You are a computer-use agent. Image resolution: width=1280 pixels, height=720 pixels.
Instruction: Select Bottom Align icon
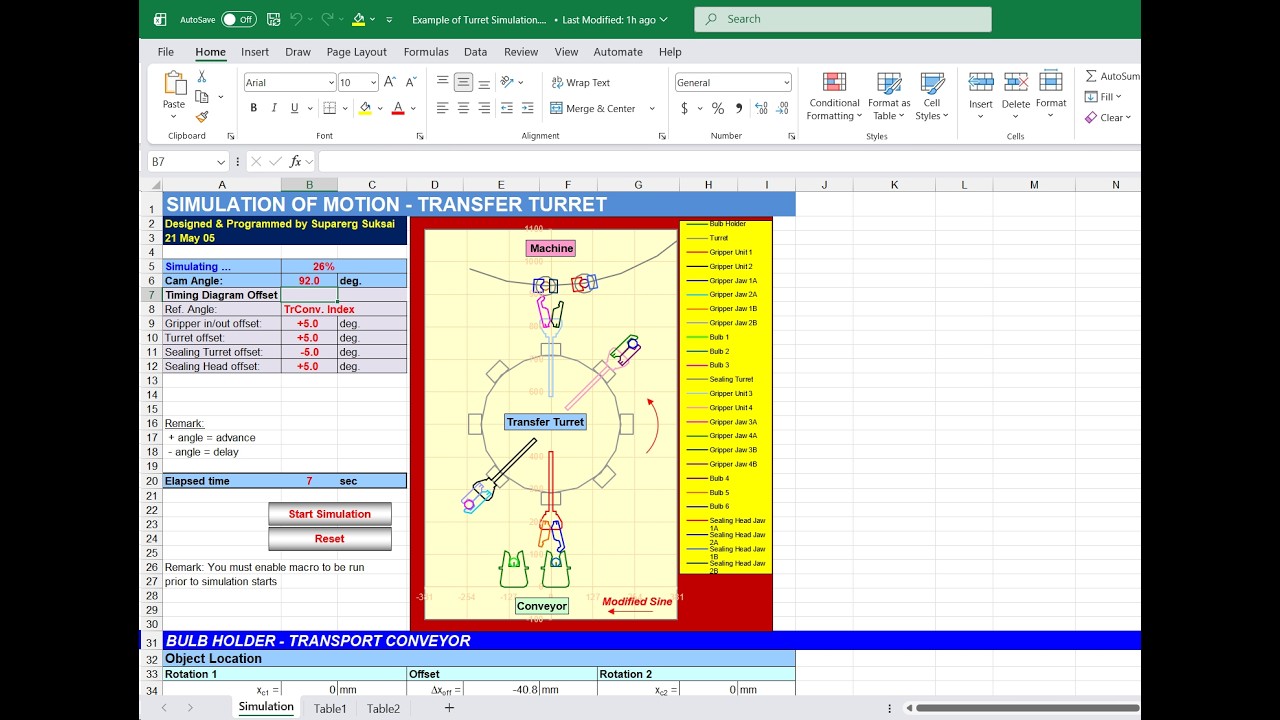coord(484,82)
